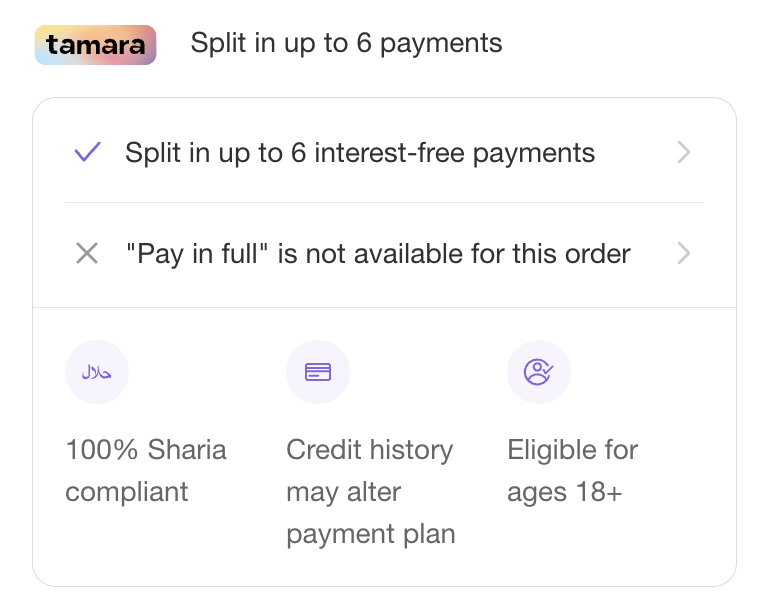The image size is (770, 608).
Task: Click the purple checkmark icon
Action: (x=88, y=153)
